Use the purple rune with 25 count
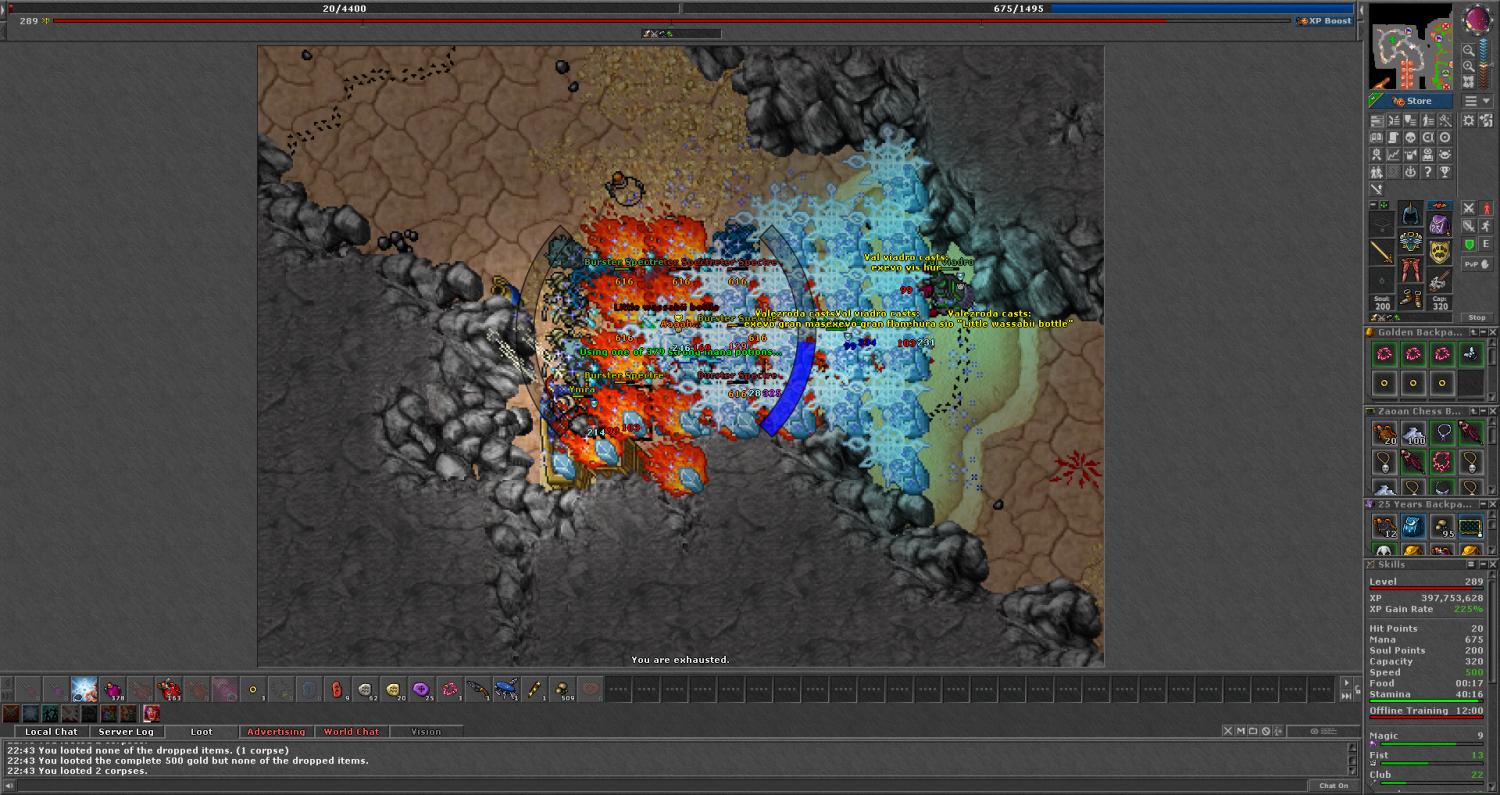 (x=423, y=689)
